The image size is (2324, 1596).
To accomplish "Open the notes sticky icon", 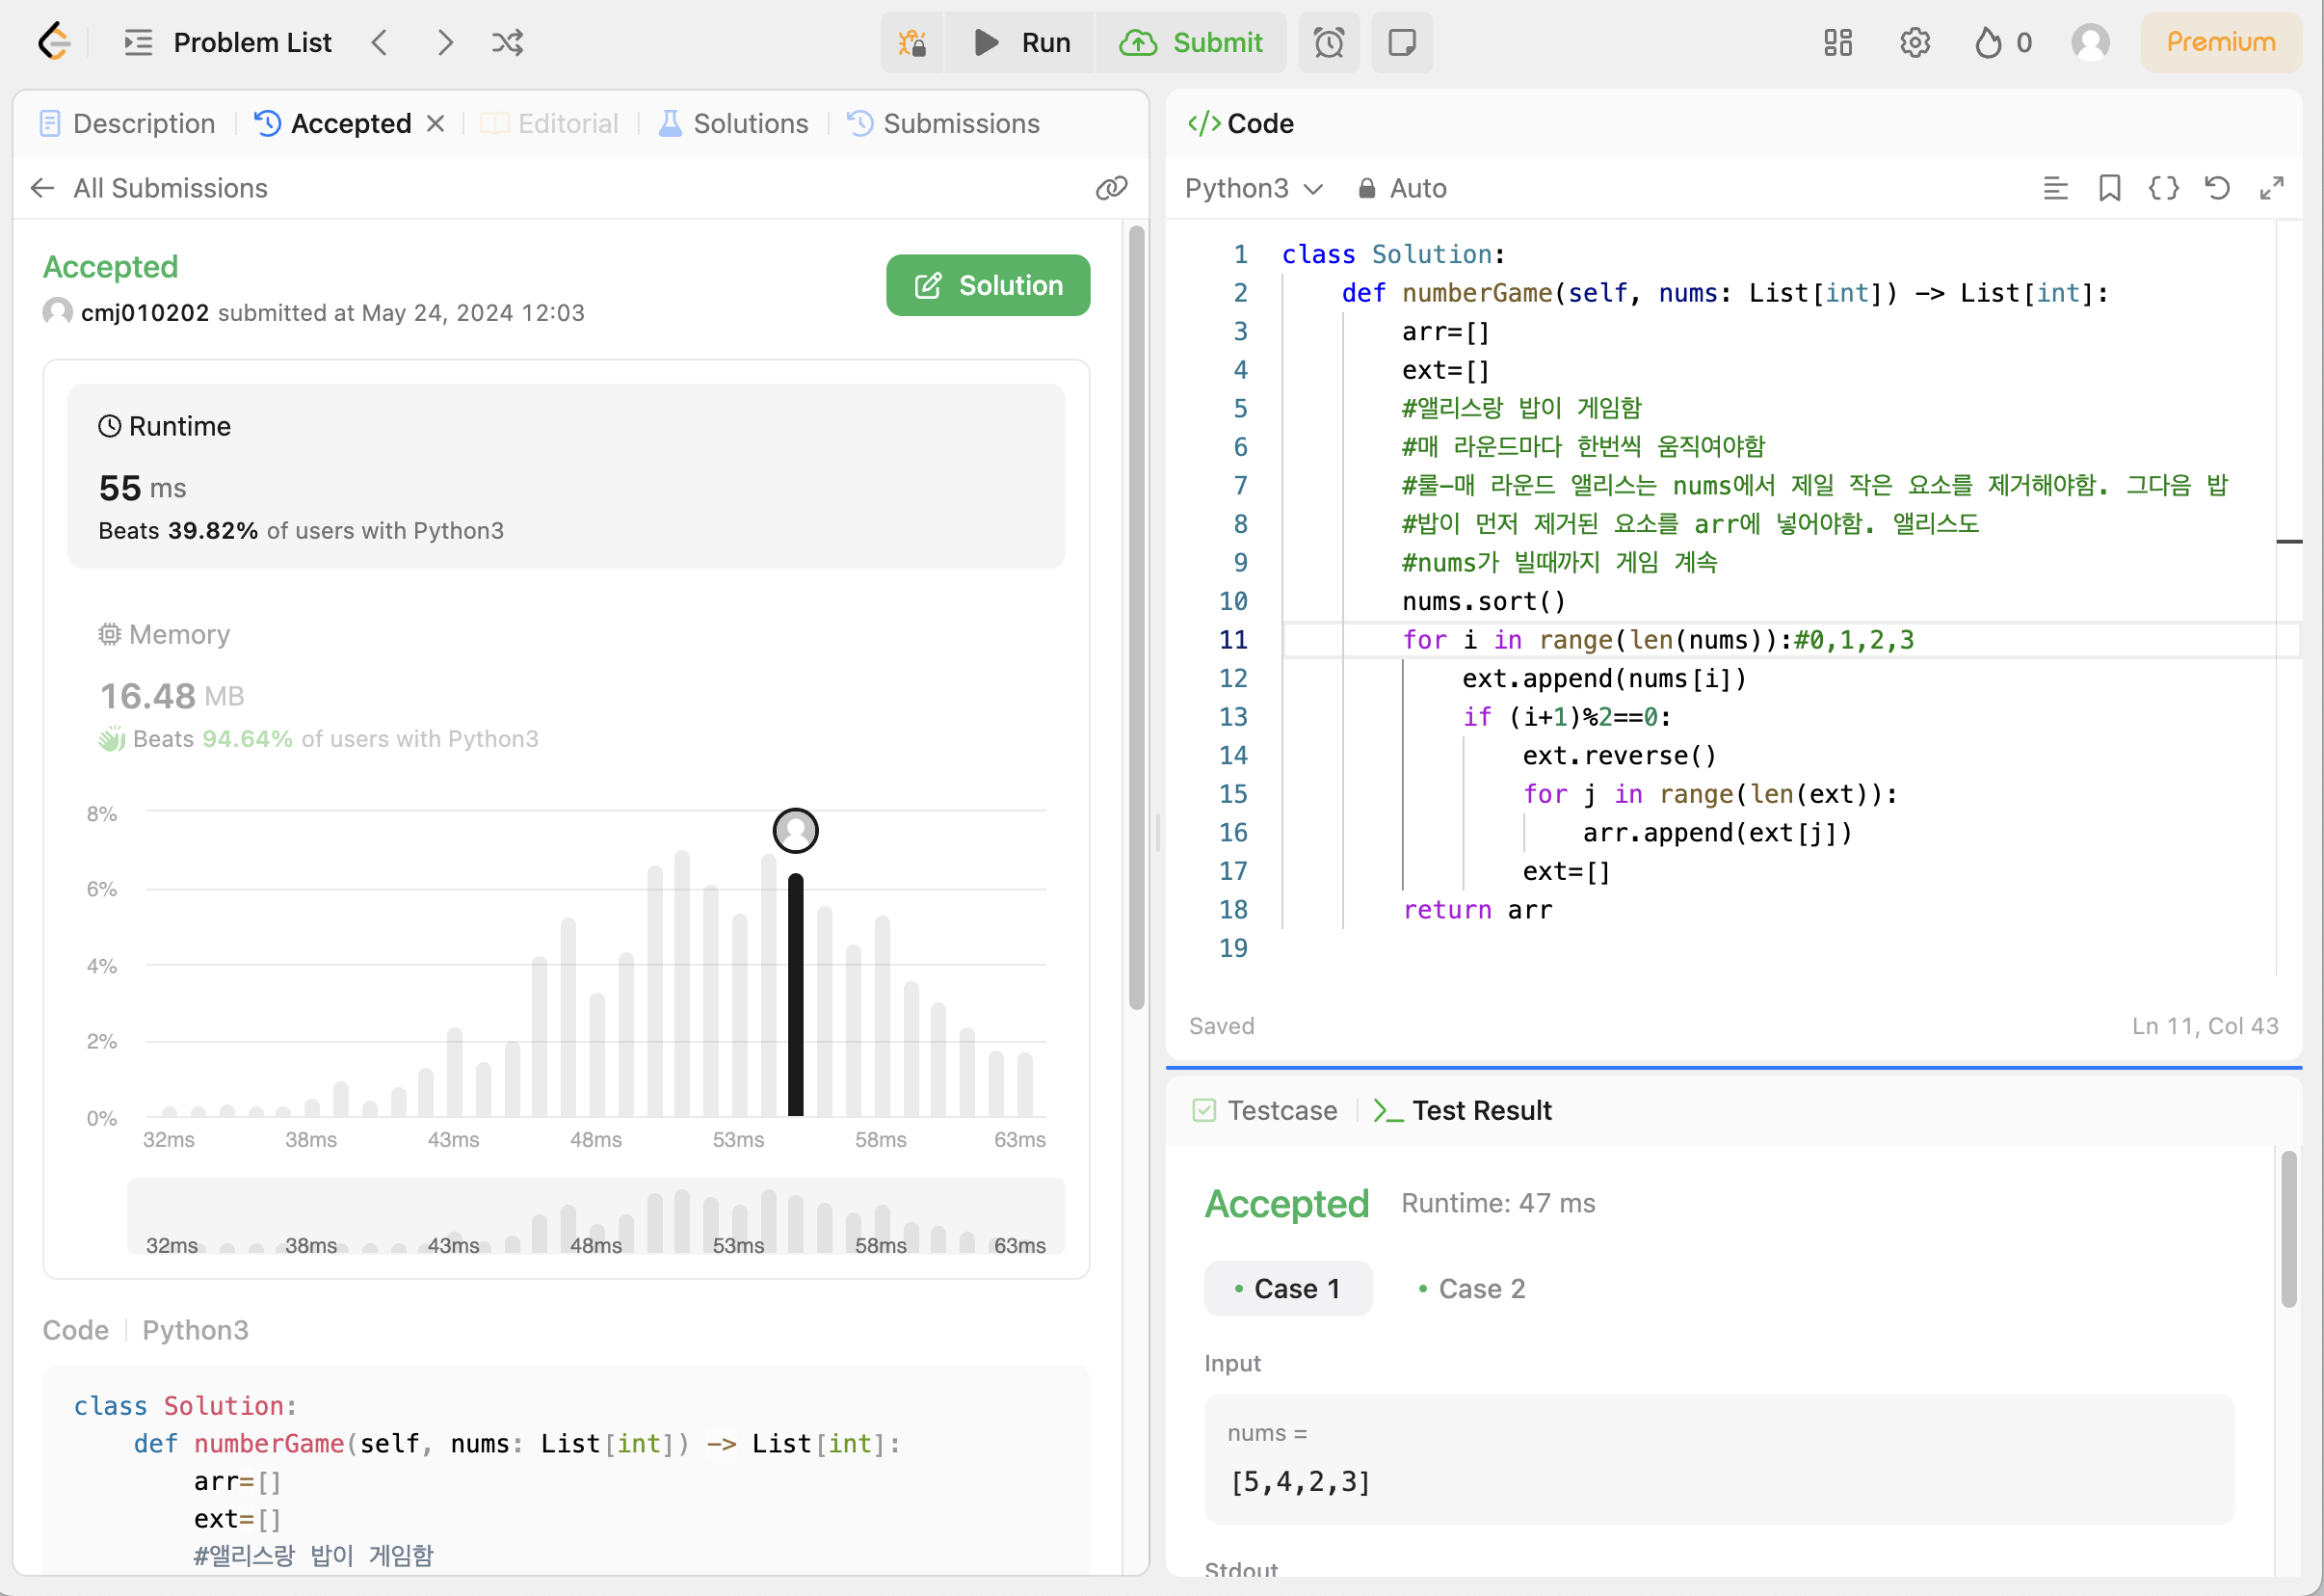I will 1402,42.
